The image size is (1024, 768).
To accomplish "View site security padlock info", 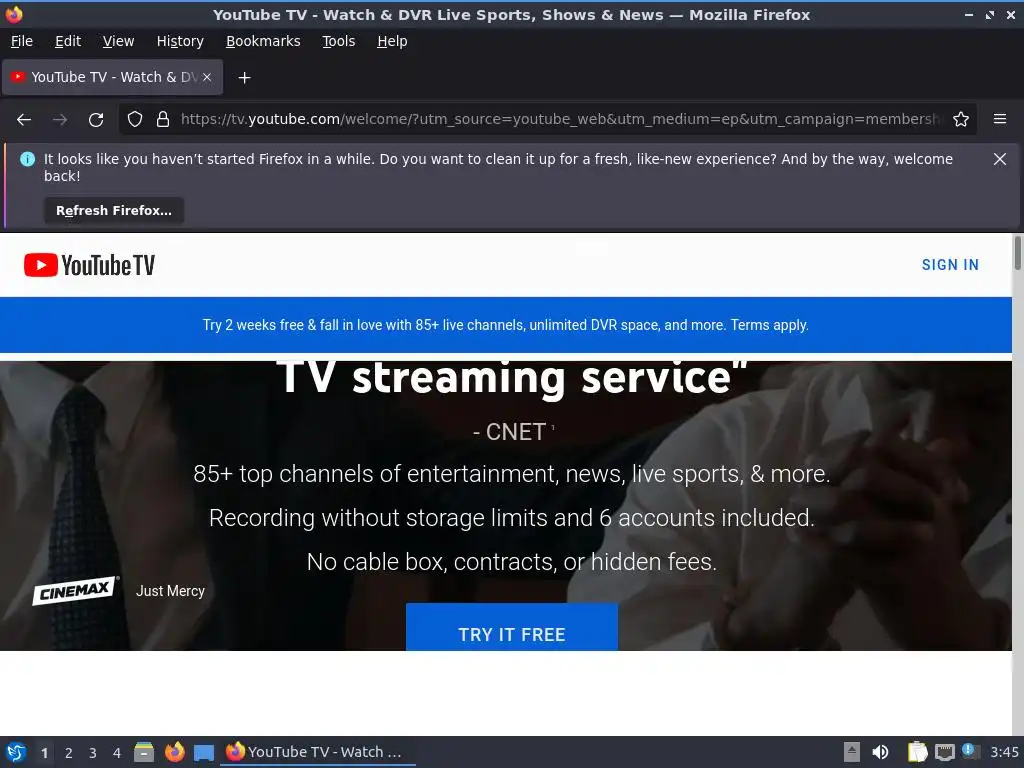I will click(x=163, y=119).
